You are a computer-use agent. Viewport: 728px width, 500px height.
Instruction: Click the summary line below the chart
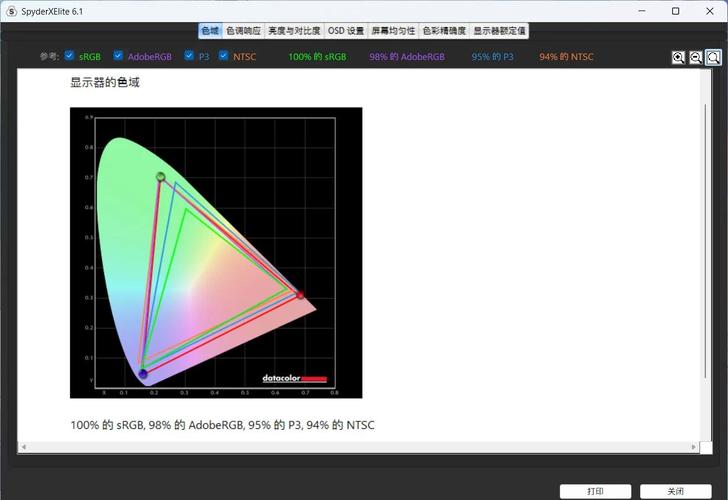point(222,425)
